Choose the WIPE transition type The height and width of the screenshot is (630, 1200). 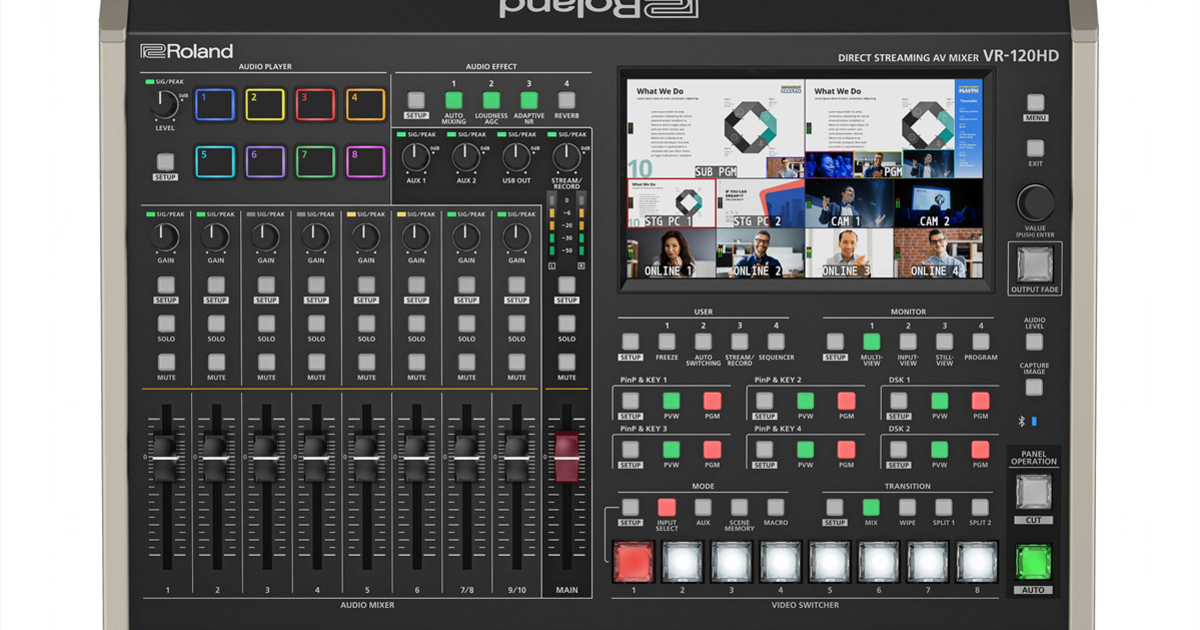(908, 507)
